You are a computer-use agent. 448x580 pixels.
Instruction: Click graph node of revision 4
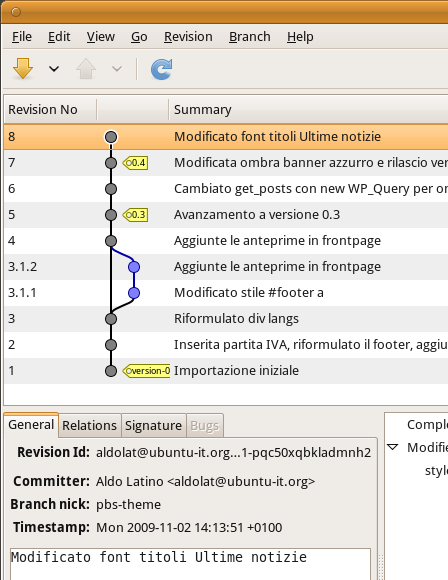[x=111, y=241]
